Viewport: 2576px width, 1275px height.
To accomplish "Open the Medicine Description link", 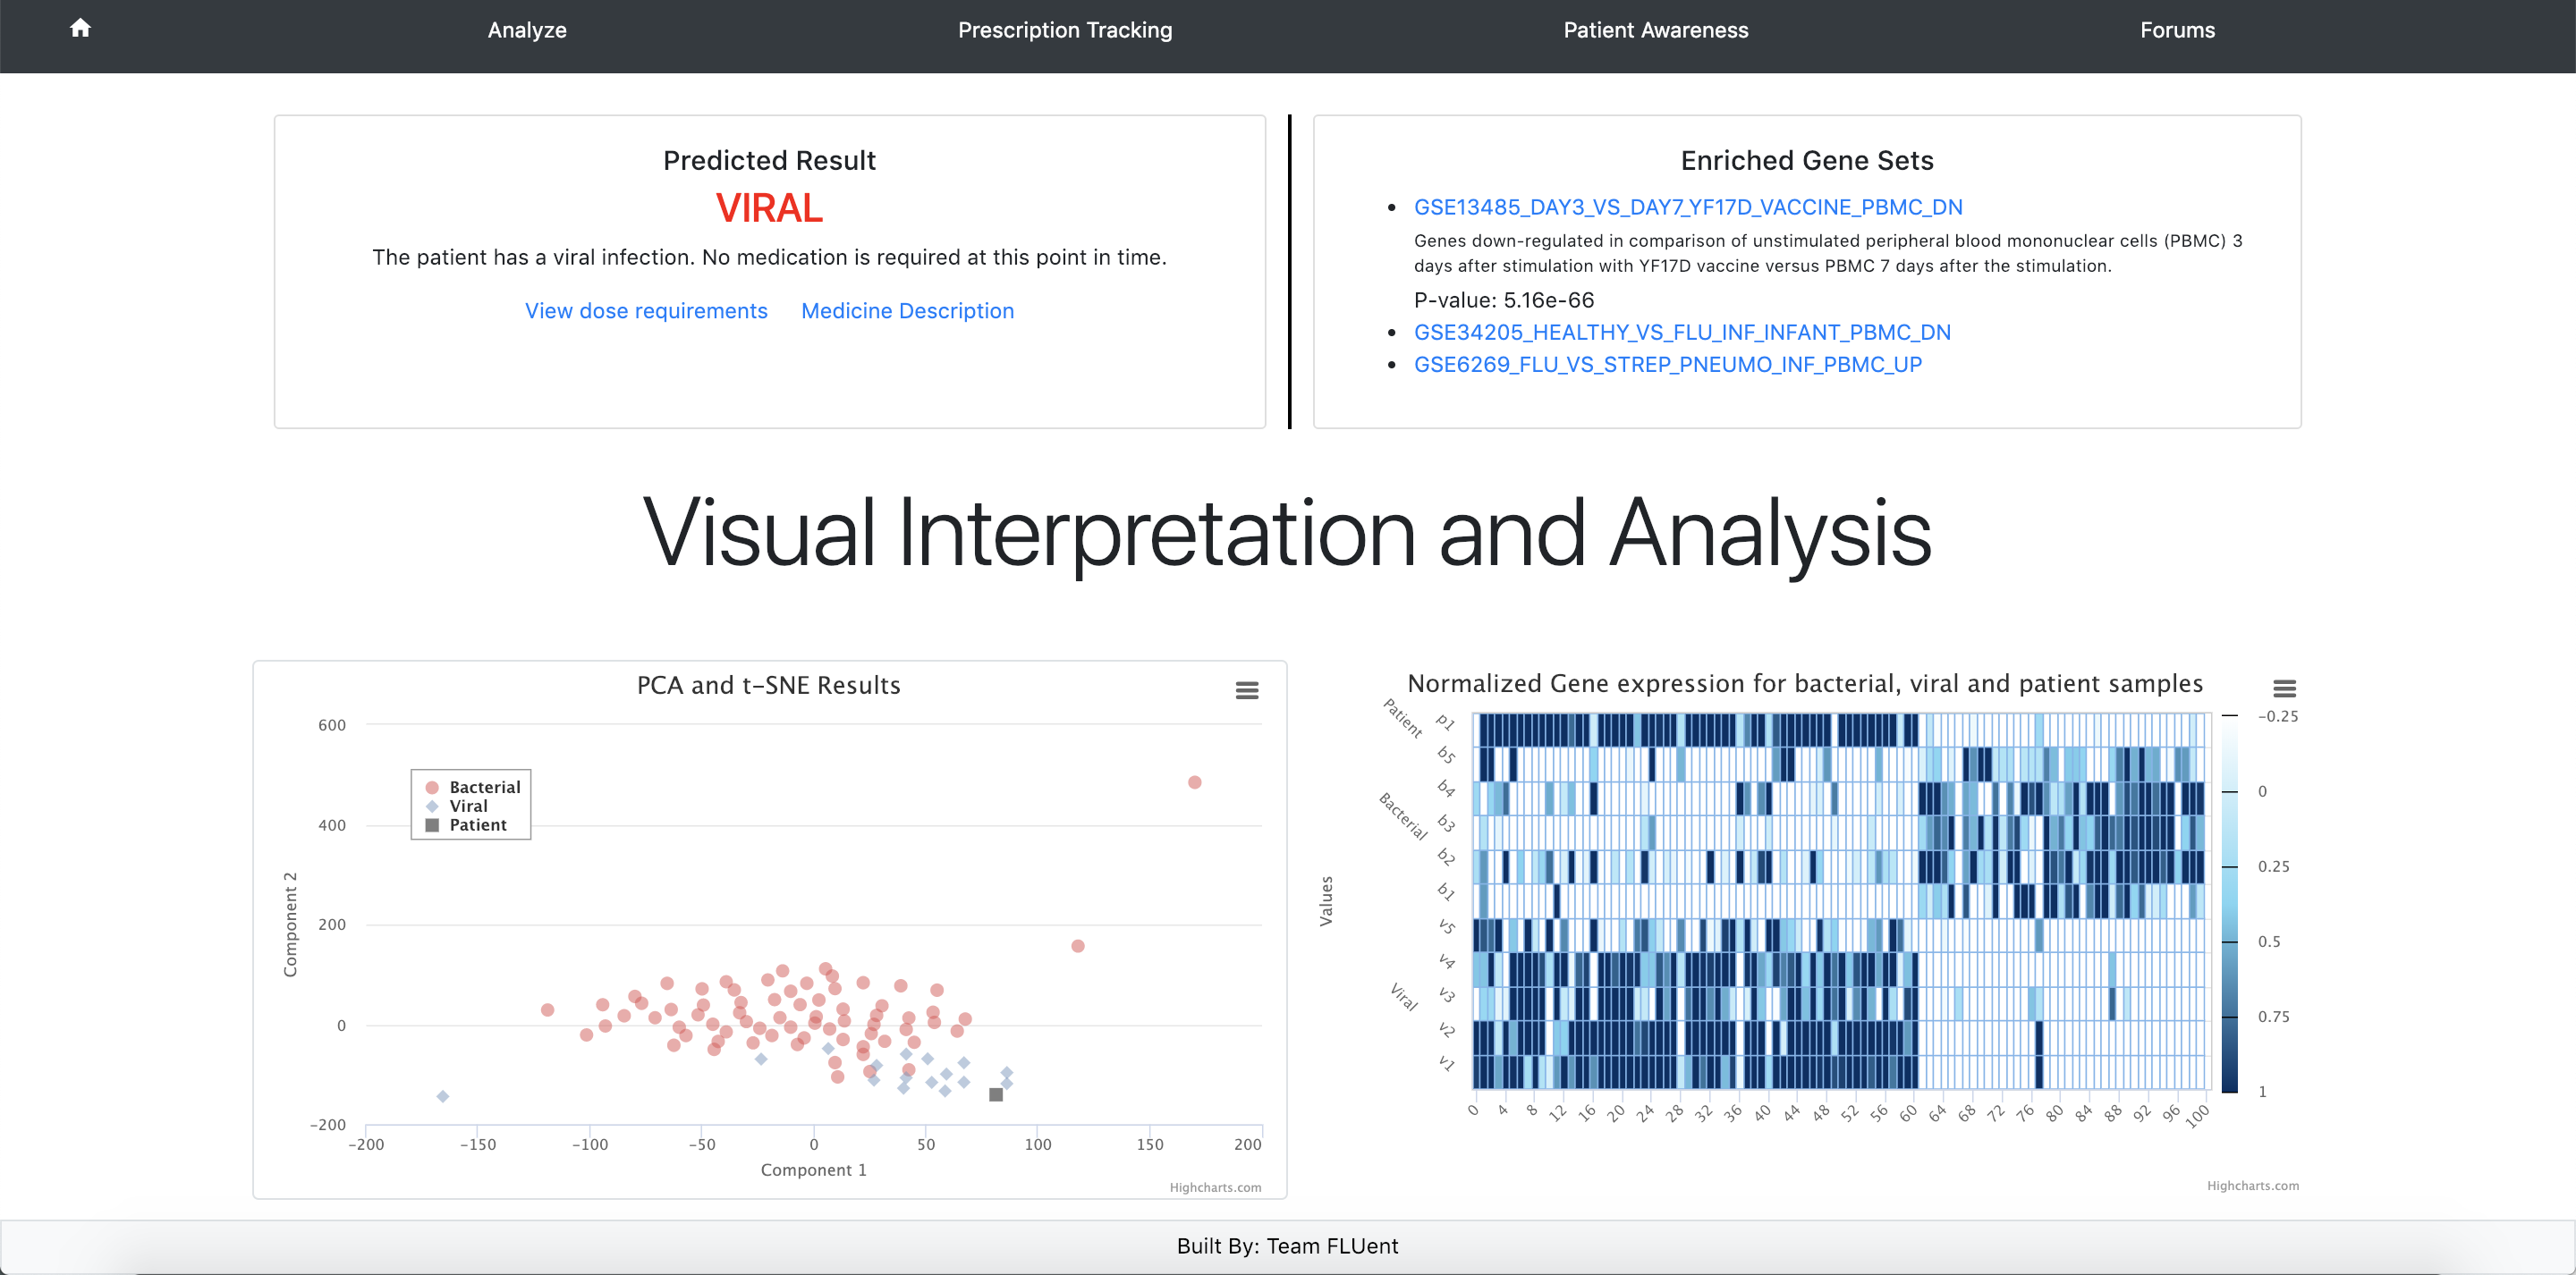I will pyautogui.click(x=907, y=311).
